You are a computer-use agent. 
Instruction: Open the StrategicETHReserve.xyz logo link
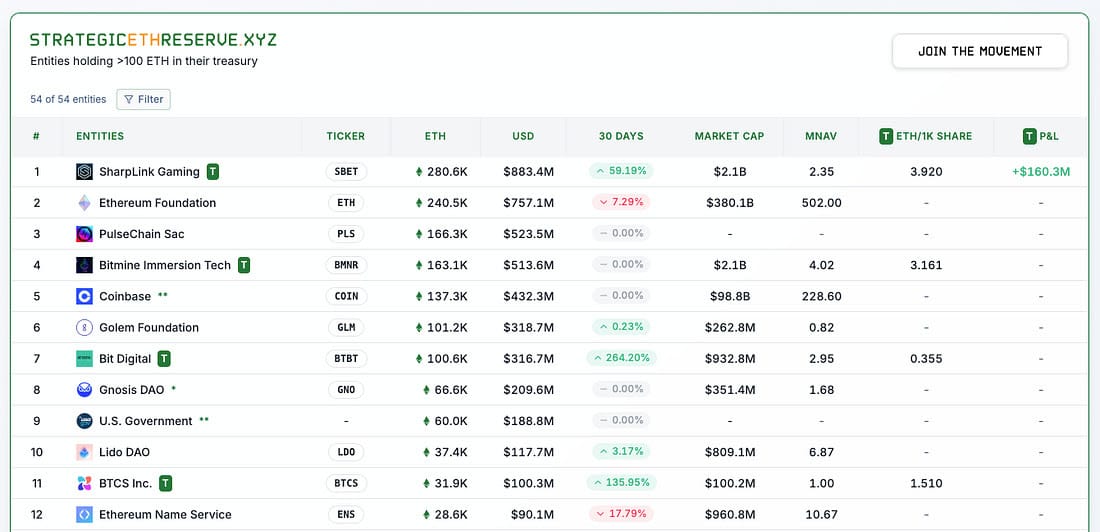pyautogui.click(x=154, y=40)
